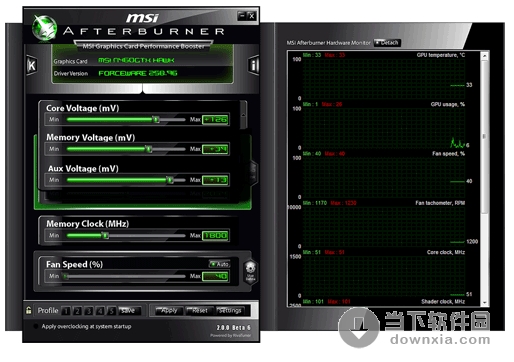Click the Driver Version Forceware readout
This screenshot has width=514, height=362.
(138, 73)
